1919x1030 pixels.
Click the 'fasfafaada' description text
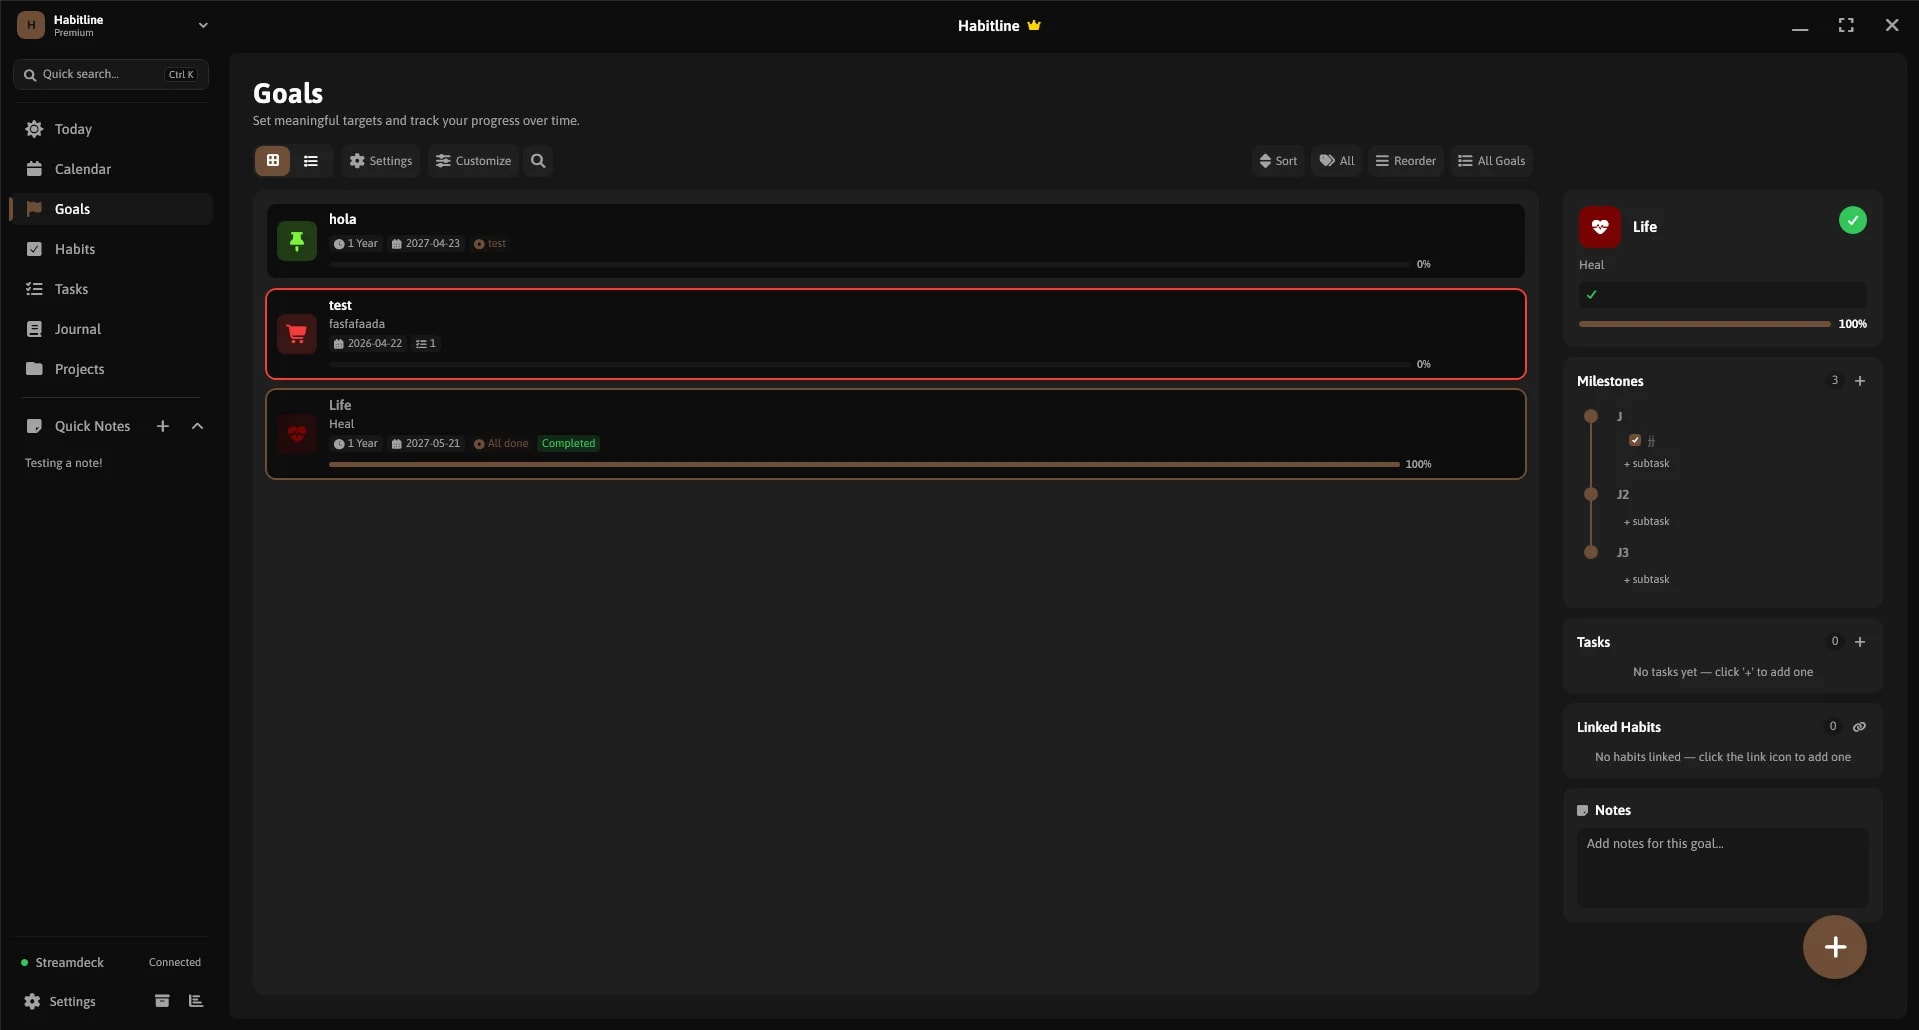(357, 324)
